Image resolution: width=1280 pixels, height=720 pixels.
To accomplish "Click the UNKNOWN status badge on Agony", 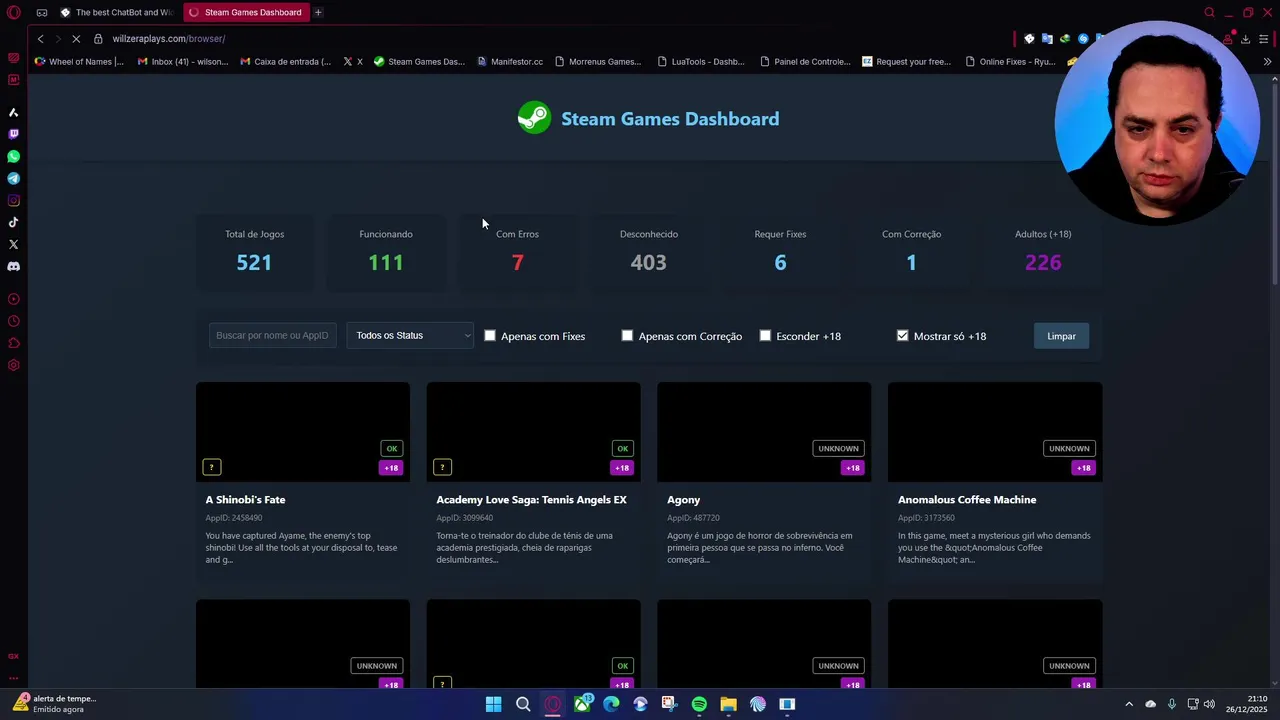I will pyautogui.click(x=838, y=448).
